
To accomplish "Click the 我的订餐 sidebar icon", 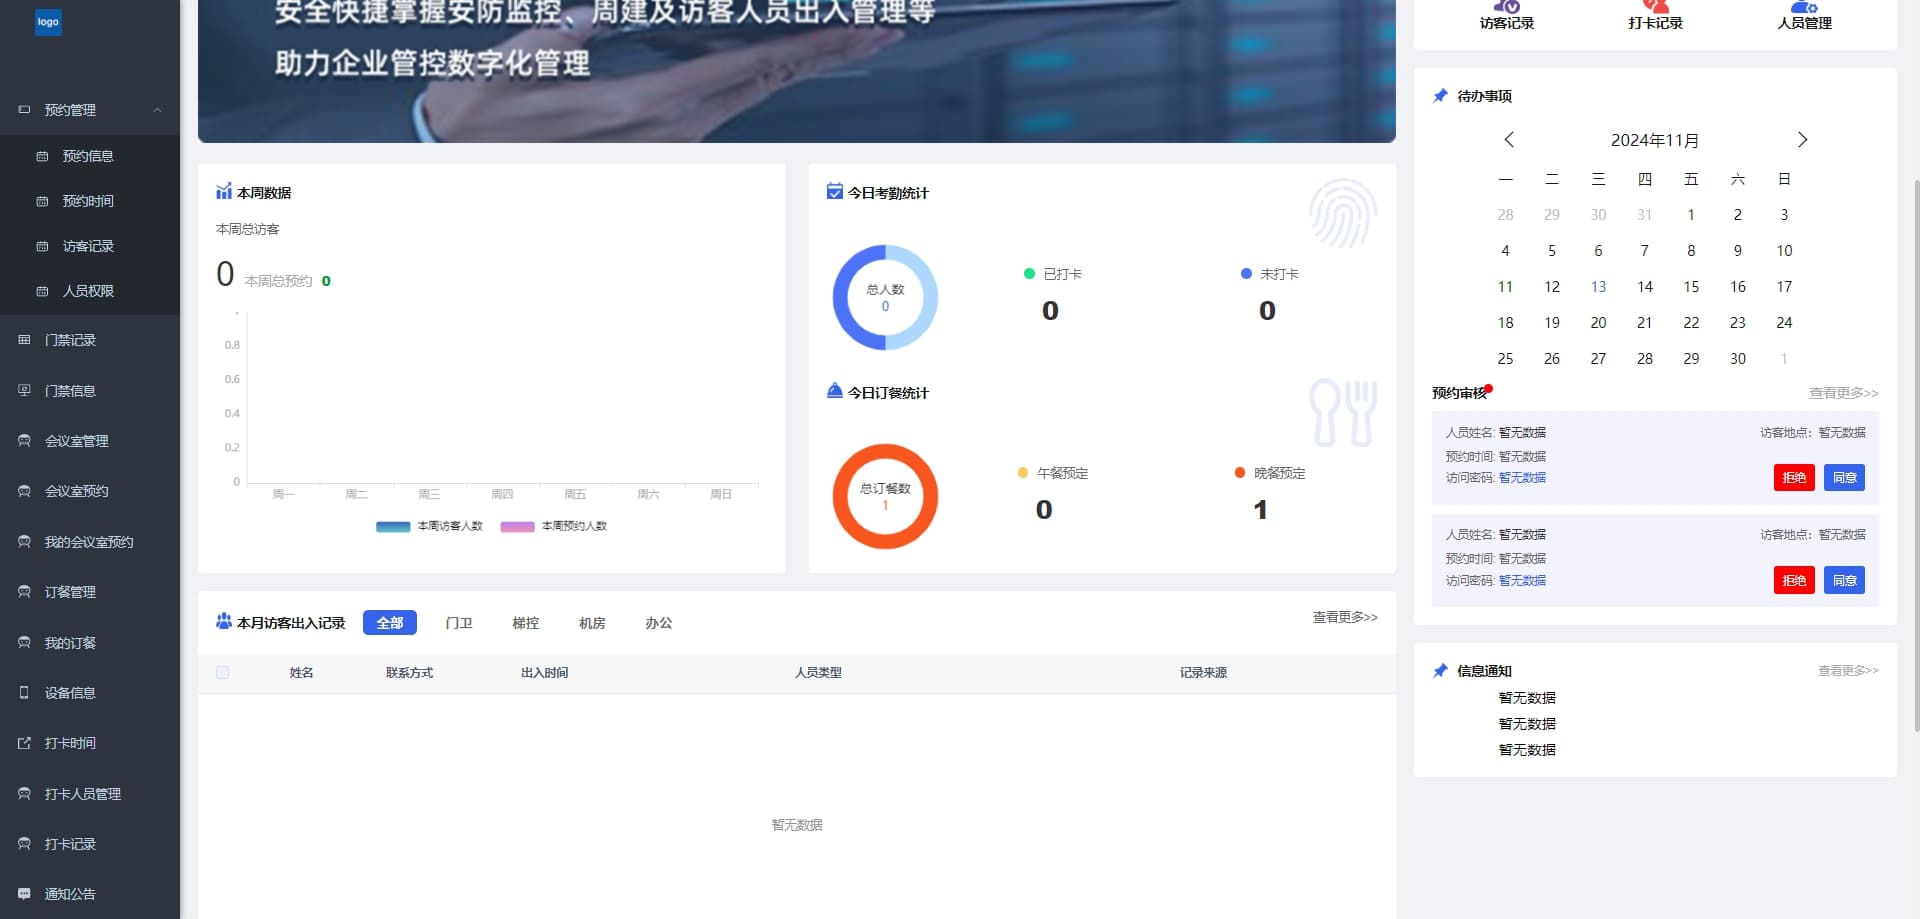I will [x=24, y=643].
